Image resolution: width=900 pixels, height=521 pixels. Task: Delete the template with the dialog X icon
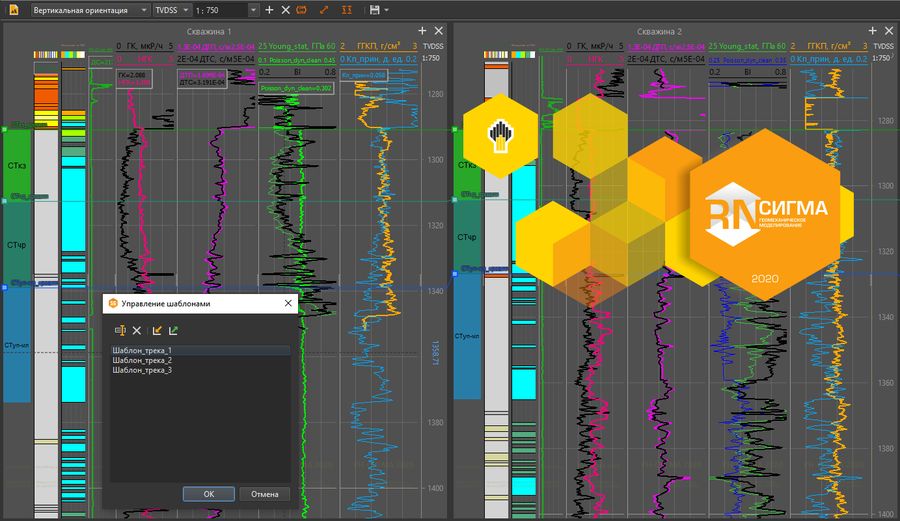coord(137,330)
